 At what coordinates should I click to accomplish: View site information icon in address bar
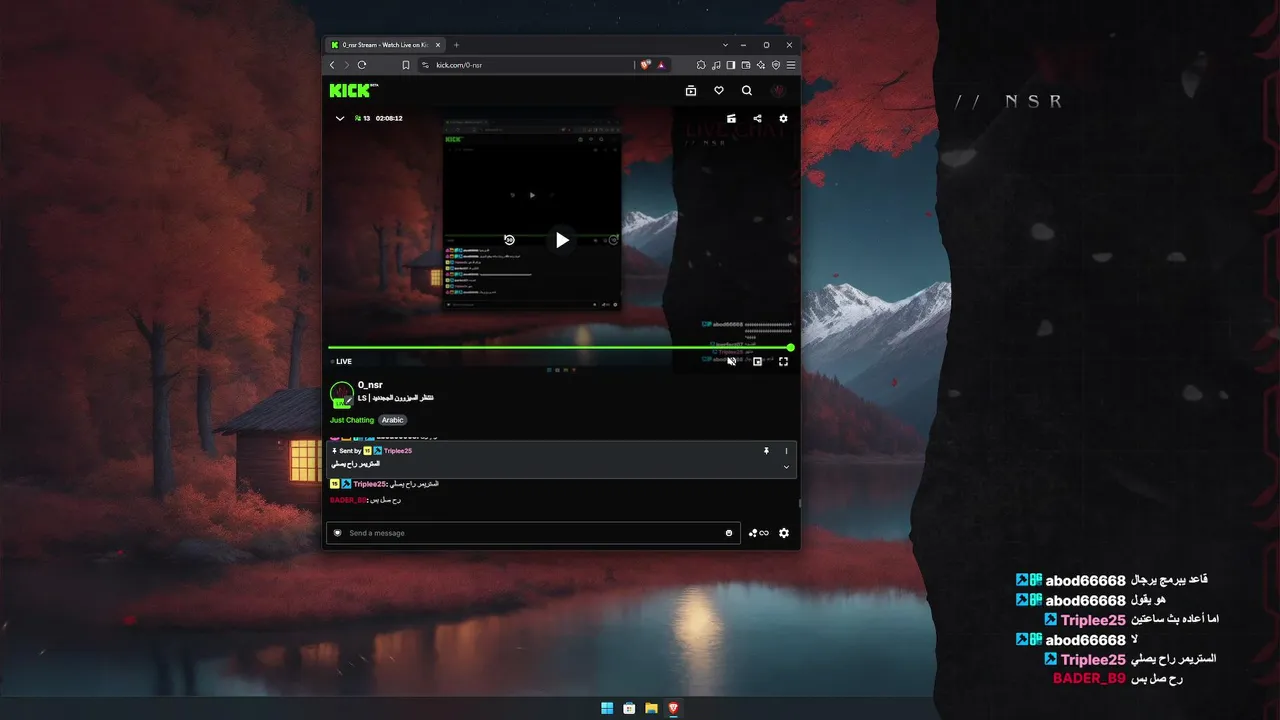click(x=425, y=65)
